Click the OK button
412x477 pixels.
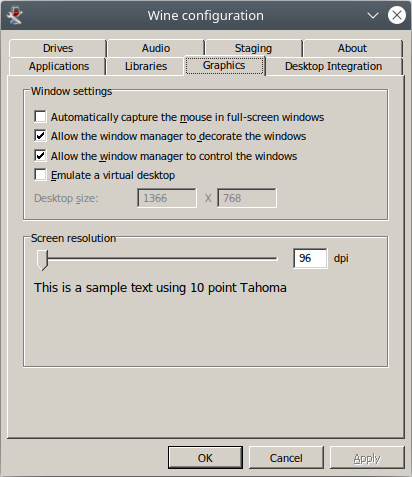click(205, 458)
